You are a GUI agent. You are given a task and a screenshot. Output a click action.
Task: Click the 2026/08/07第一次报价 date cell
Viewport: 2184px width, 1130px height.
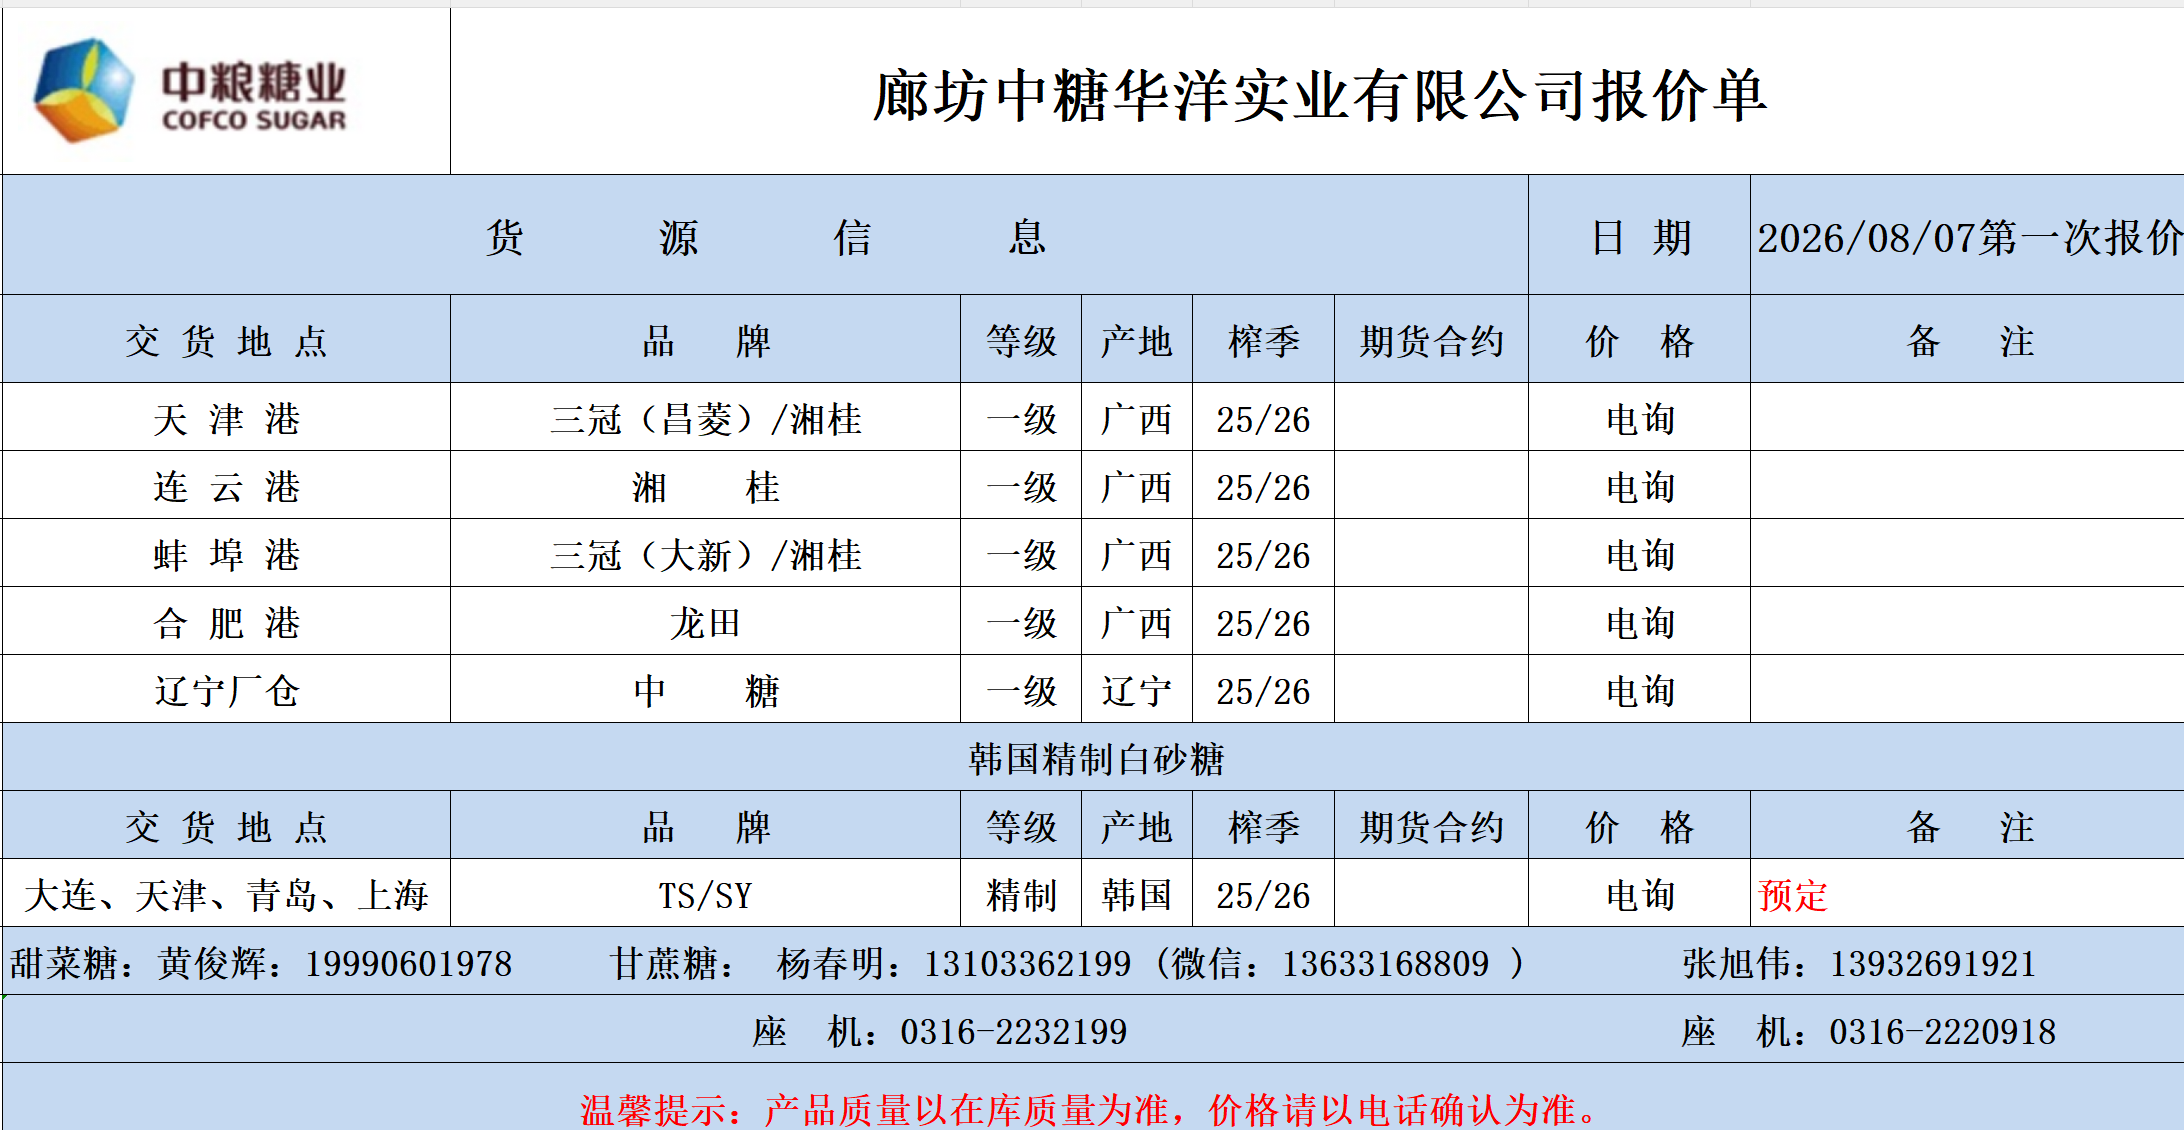1968,236
